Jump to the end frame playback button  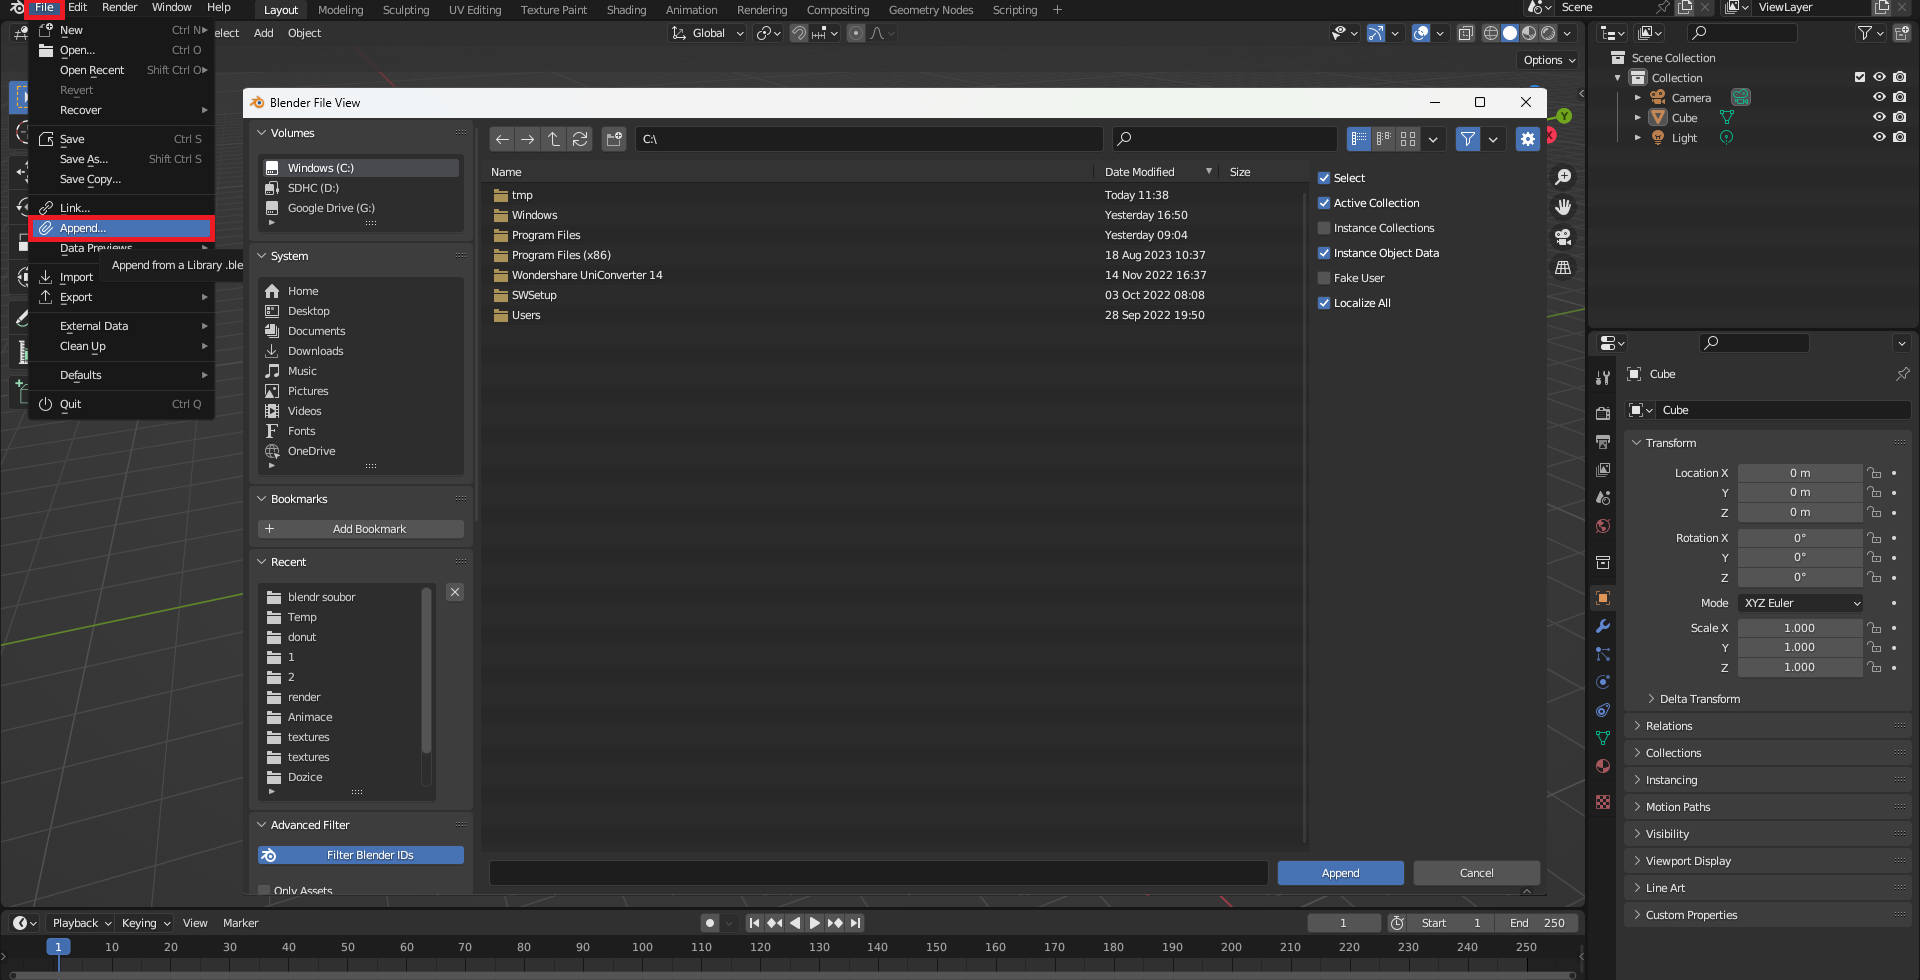[855, 923]
